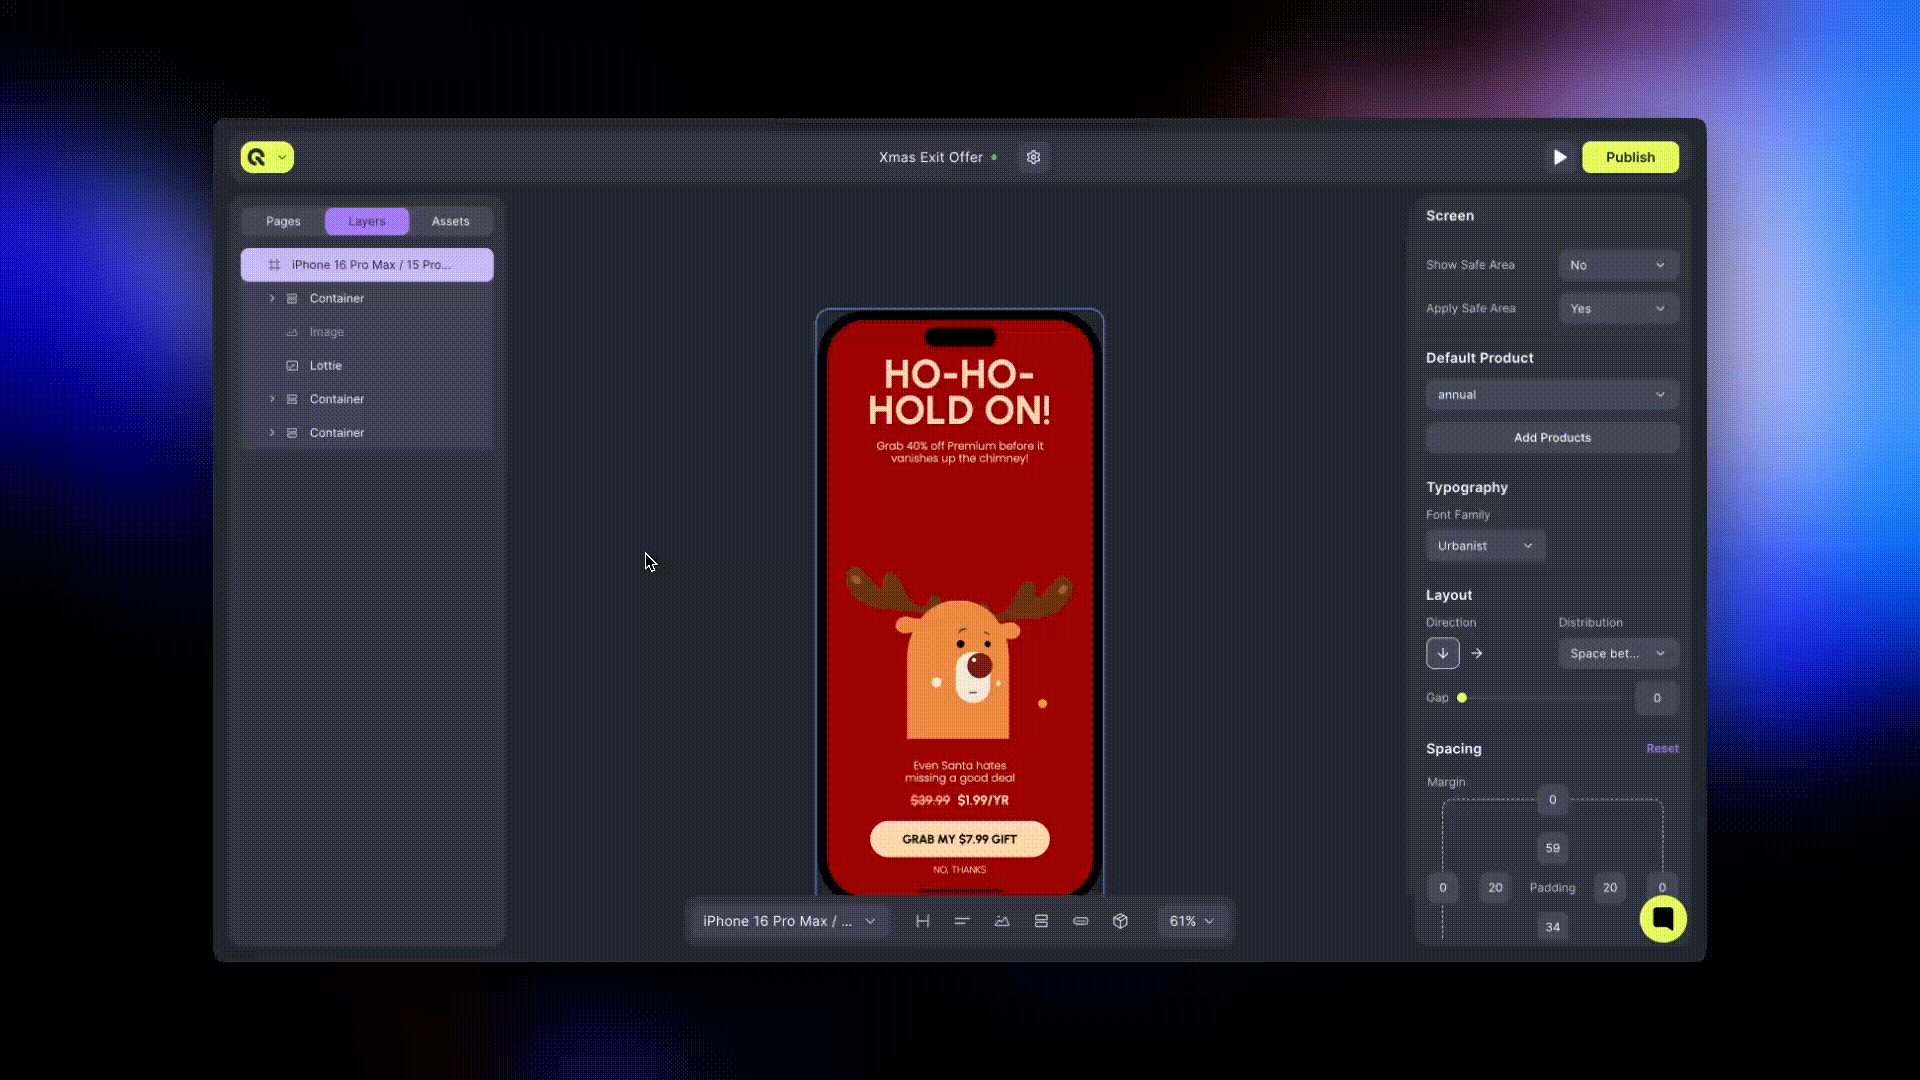Expand the first Container layer

[x=272, y=298]
